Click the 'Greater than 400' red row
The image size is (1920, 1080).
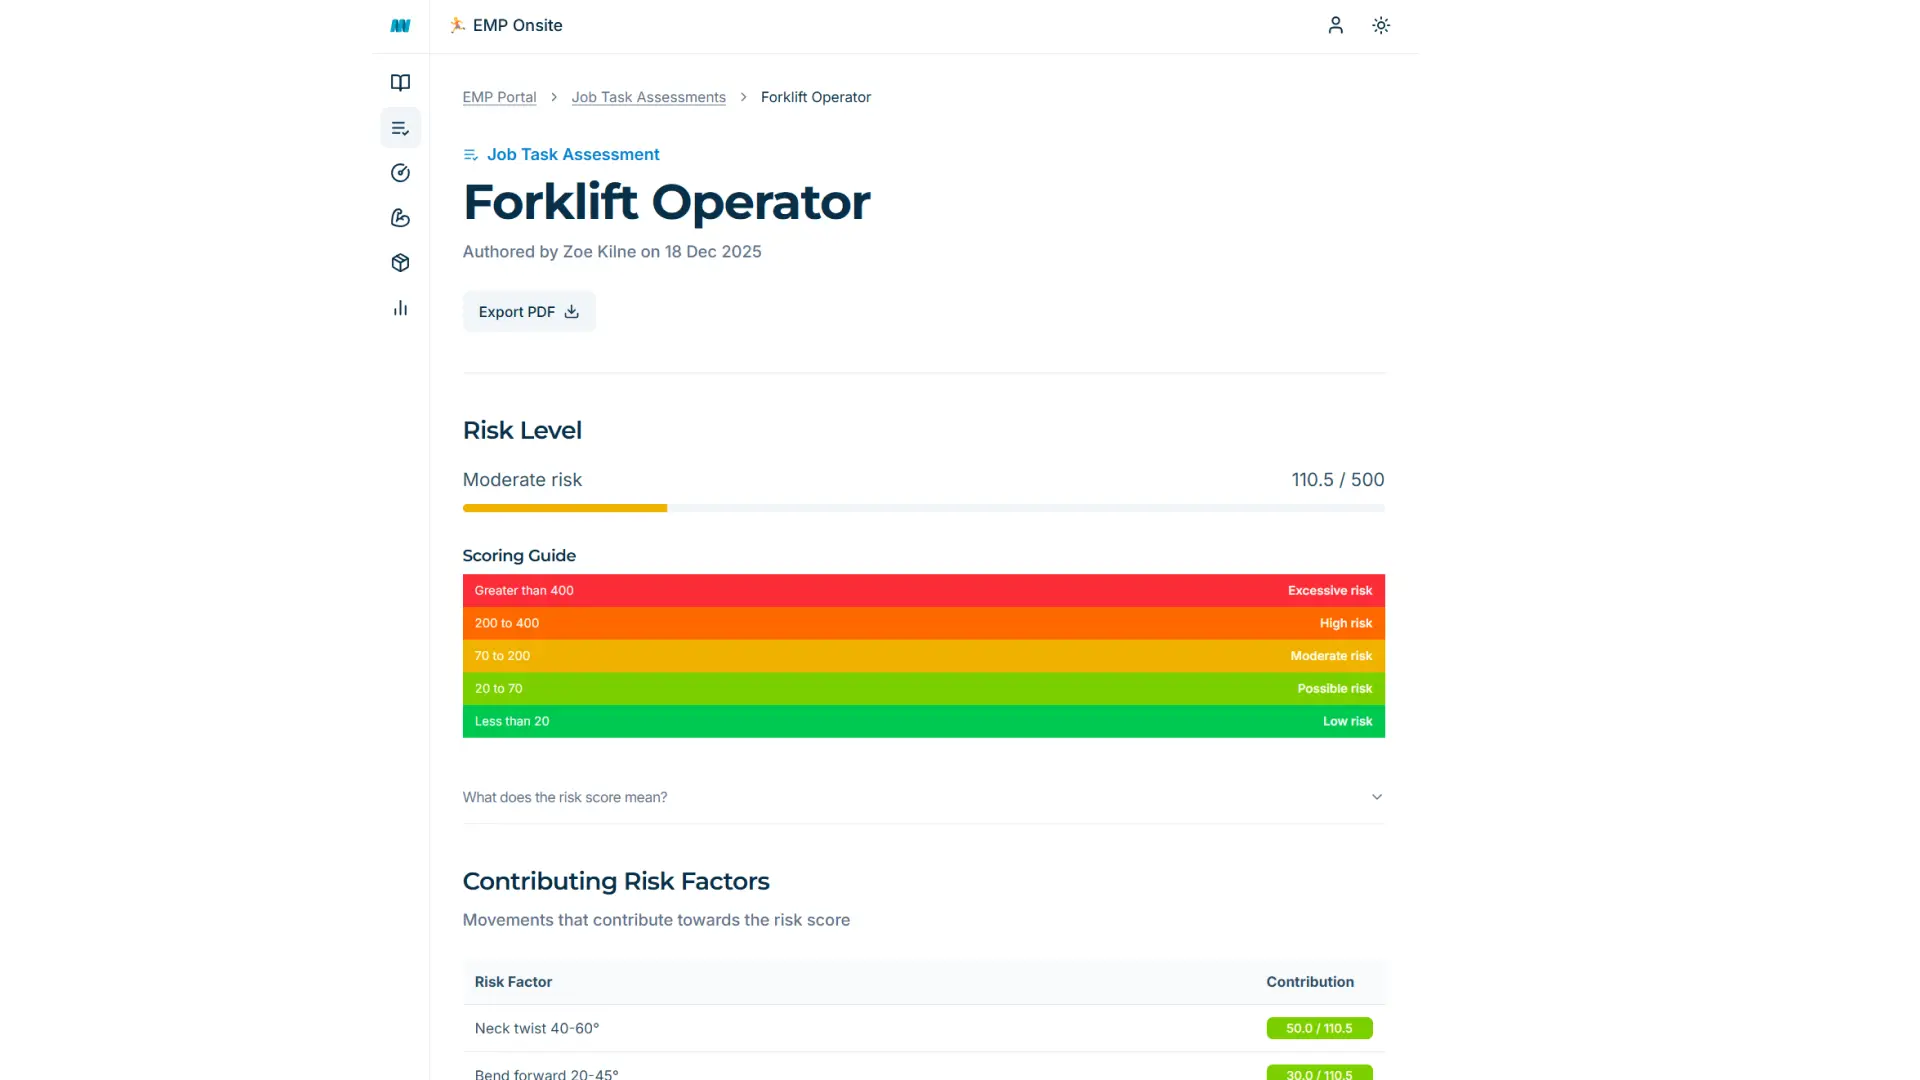coord(923,591)
